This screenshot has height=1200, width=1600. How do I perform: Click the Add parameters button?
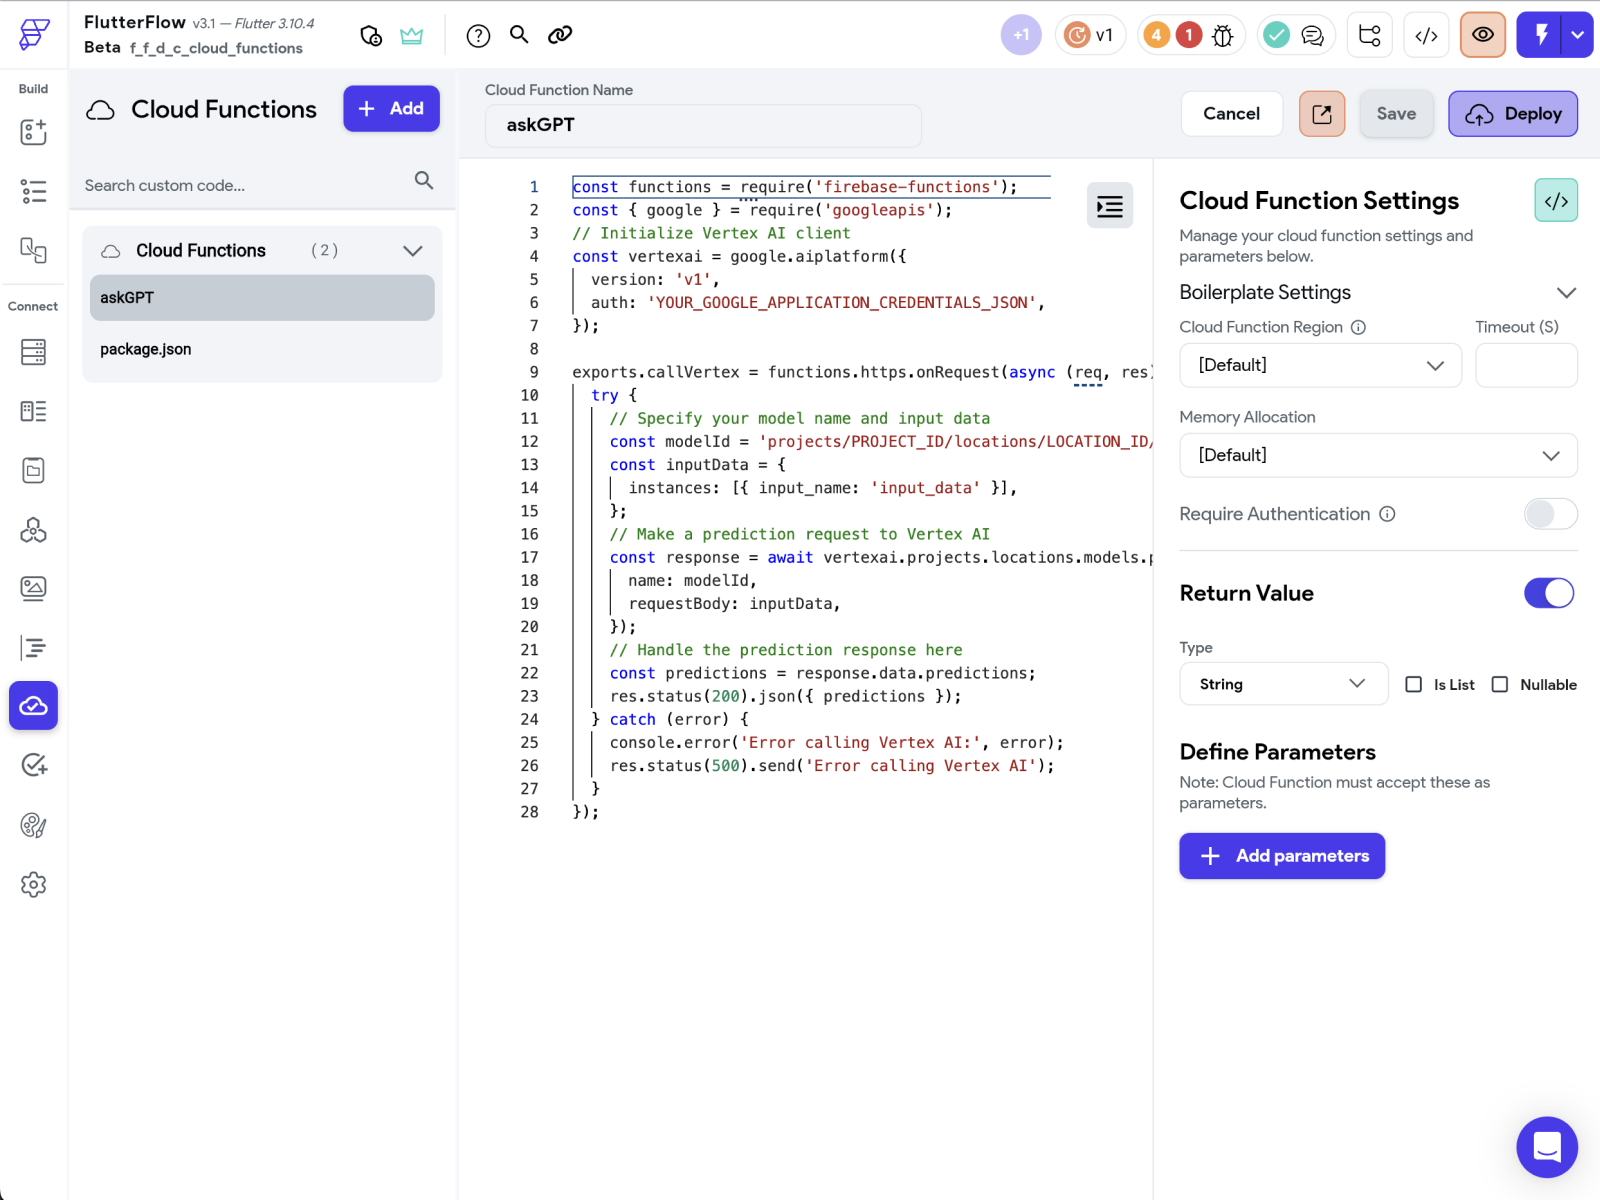[1282, 856]
